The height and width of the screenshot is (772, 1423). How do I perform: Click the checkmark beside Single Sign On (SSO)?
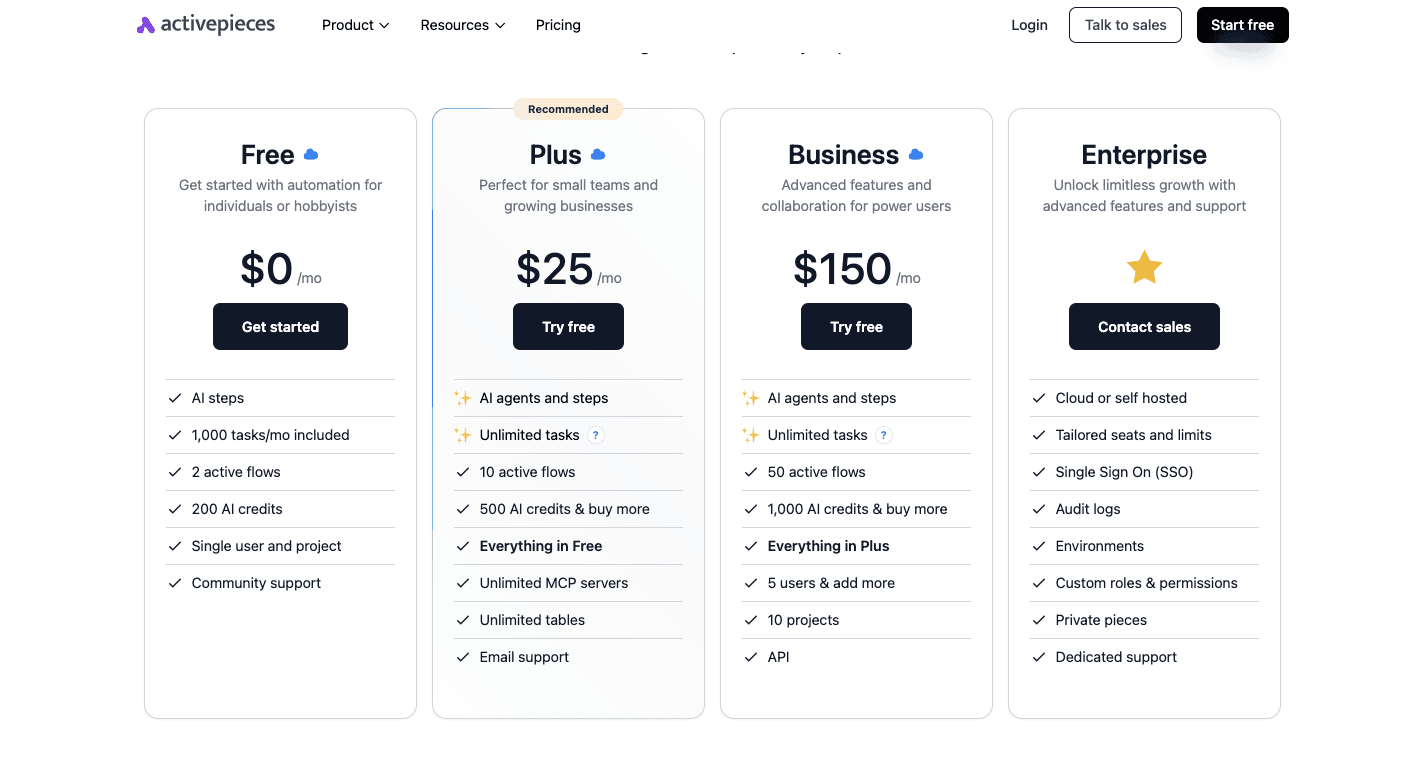pyautogui.click(x=1038, y=471)
